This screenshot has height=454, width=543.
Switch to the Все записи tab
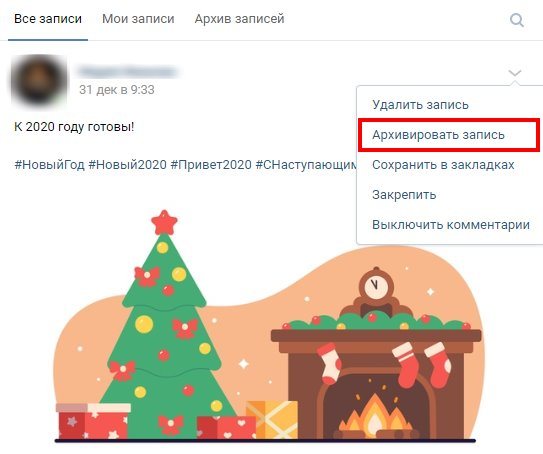[48, 19]
